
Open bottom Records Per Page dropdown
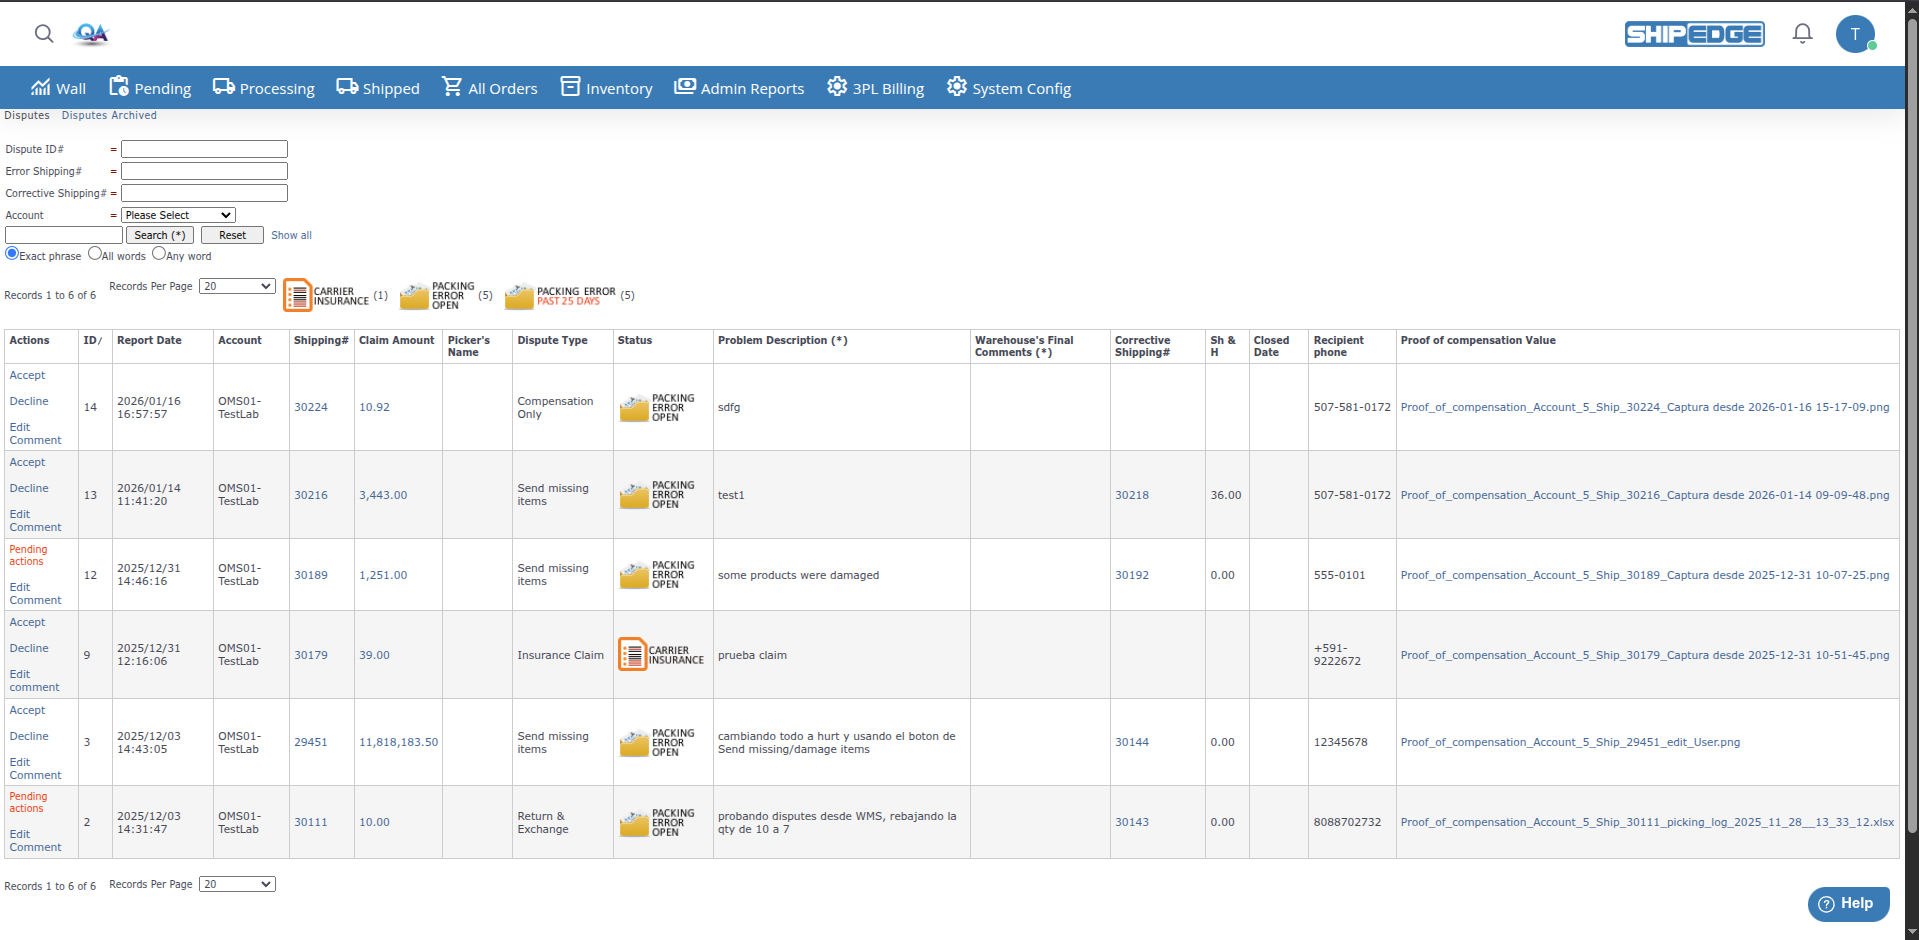click(x=237, y=884)
